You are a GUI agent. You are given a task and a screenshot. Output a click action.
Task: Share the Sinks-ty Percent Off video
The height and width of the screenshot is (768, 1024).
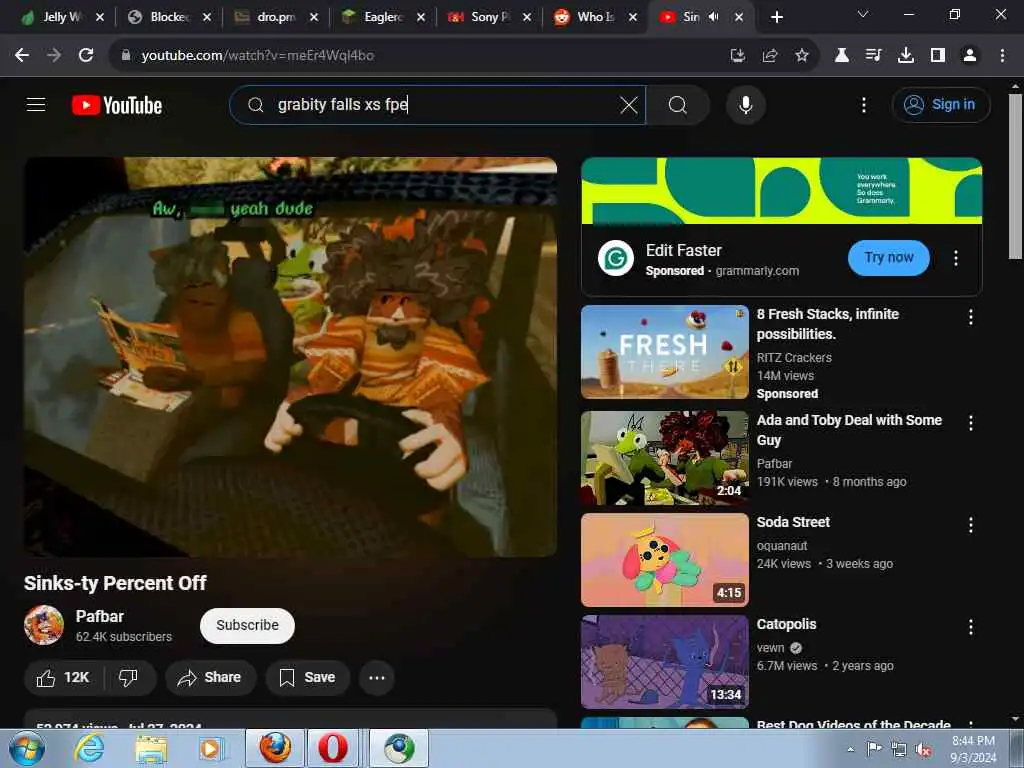[210, 678]
